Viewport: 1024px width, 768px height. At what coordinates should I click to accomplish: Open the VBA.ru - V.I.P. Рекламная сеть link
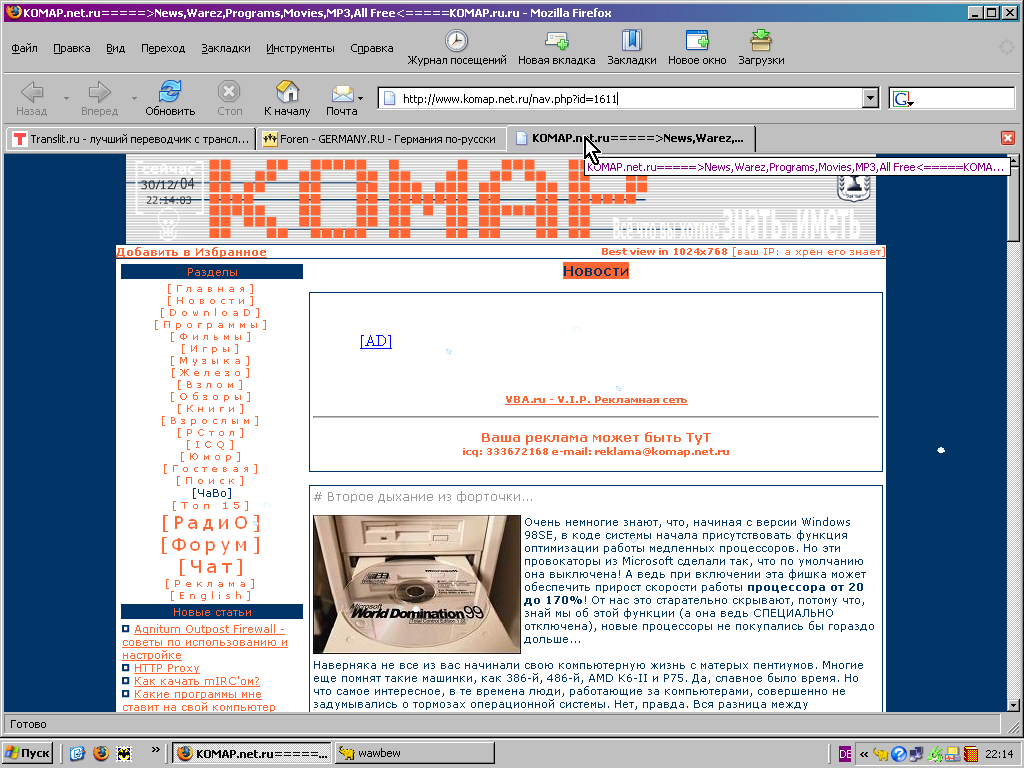596,400
